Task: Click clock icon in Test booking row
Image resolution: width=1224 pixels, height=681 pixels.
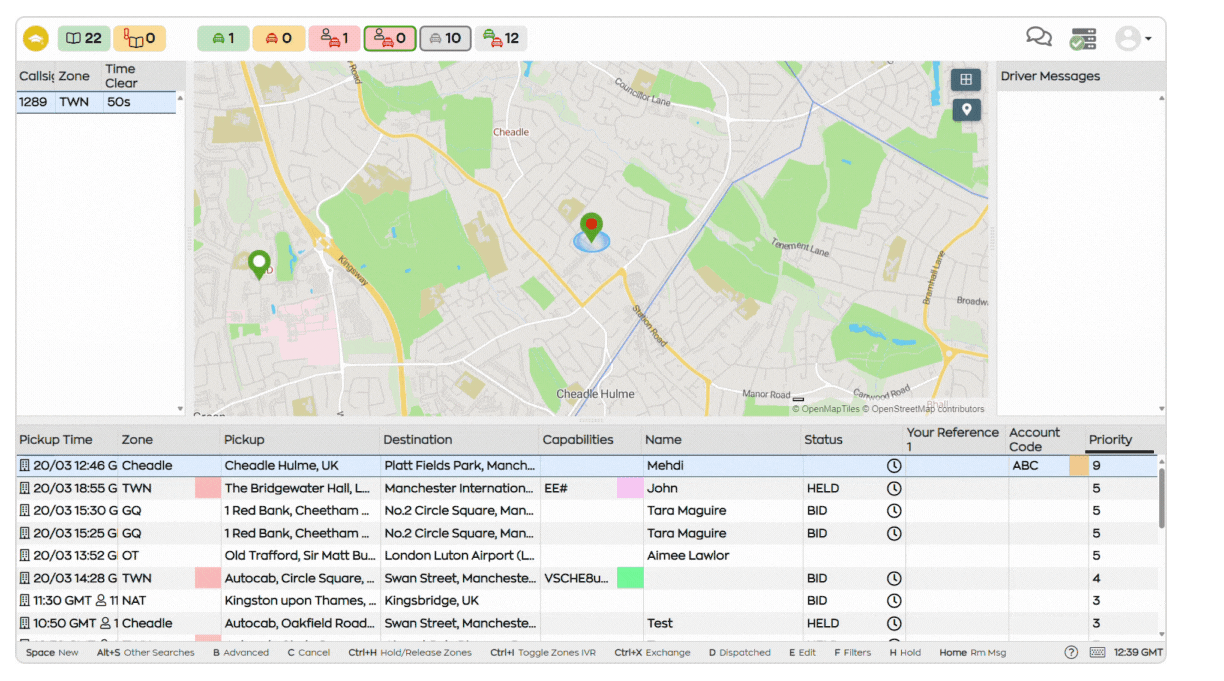Action: 894,623
